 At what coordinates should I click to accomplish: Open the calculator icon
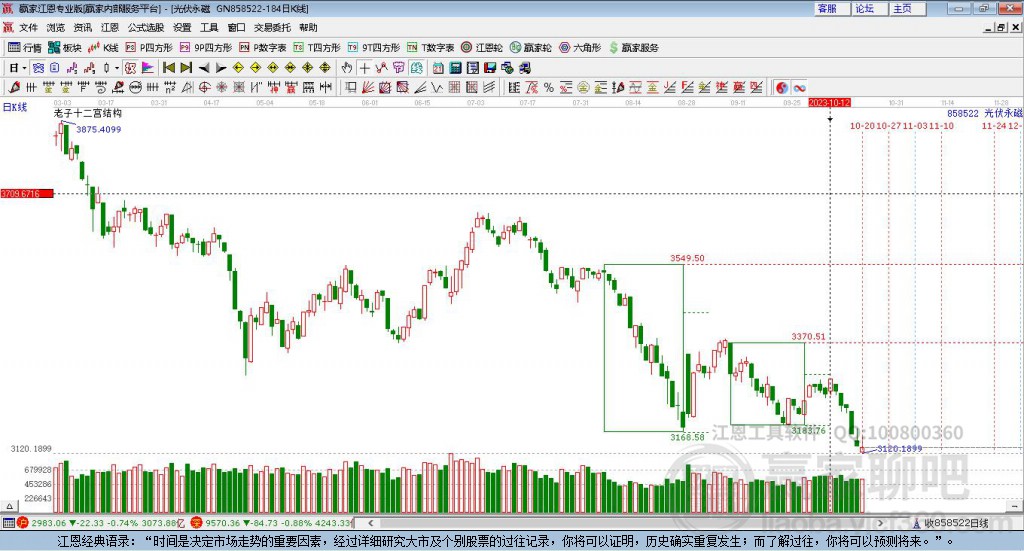456,68
